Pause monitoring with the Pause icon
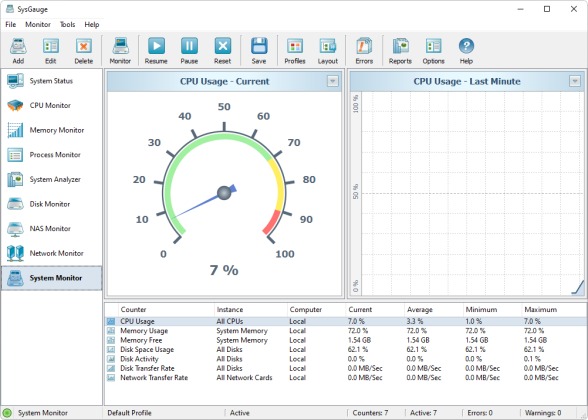Image resolution: width=588 pixels, height=420 pixels. click(189, 46)
